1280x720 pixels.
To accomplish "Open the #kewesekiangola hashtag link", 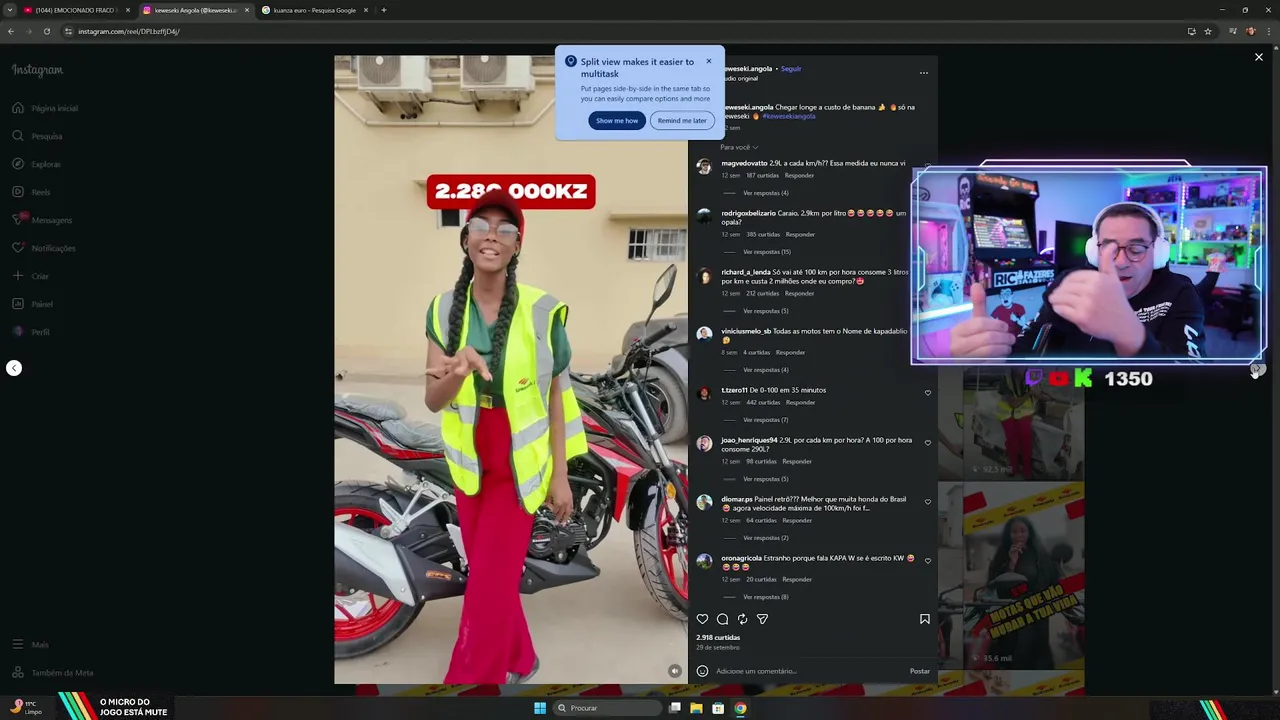I will (789, 116).
